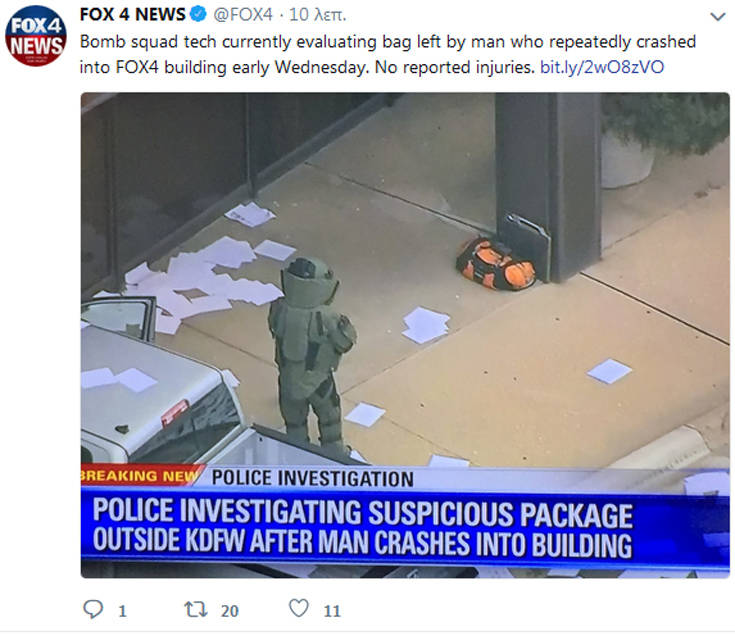Click the @FOX4 handle
This screenshot has width=735, height=636.
(243, 15)
